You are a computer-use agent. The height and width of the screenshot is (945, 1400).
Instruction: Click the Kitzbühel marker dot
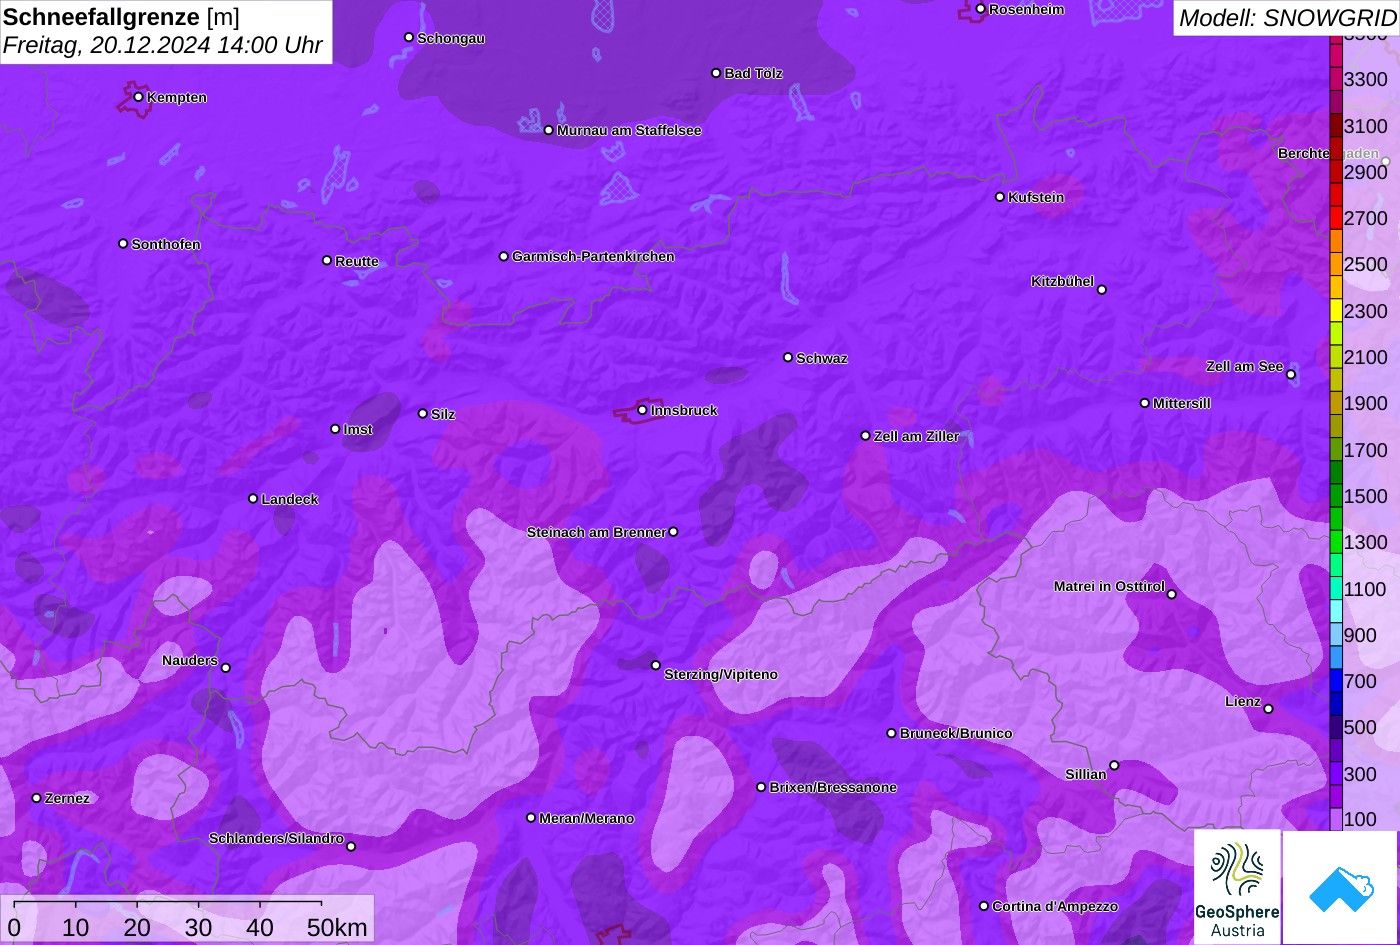1102,290
